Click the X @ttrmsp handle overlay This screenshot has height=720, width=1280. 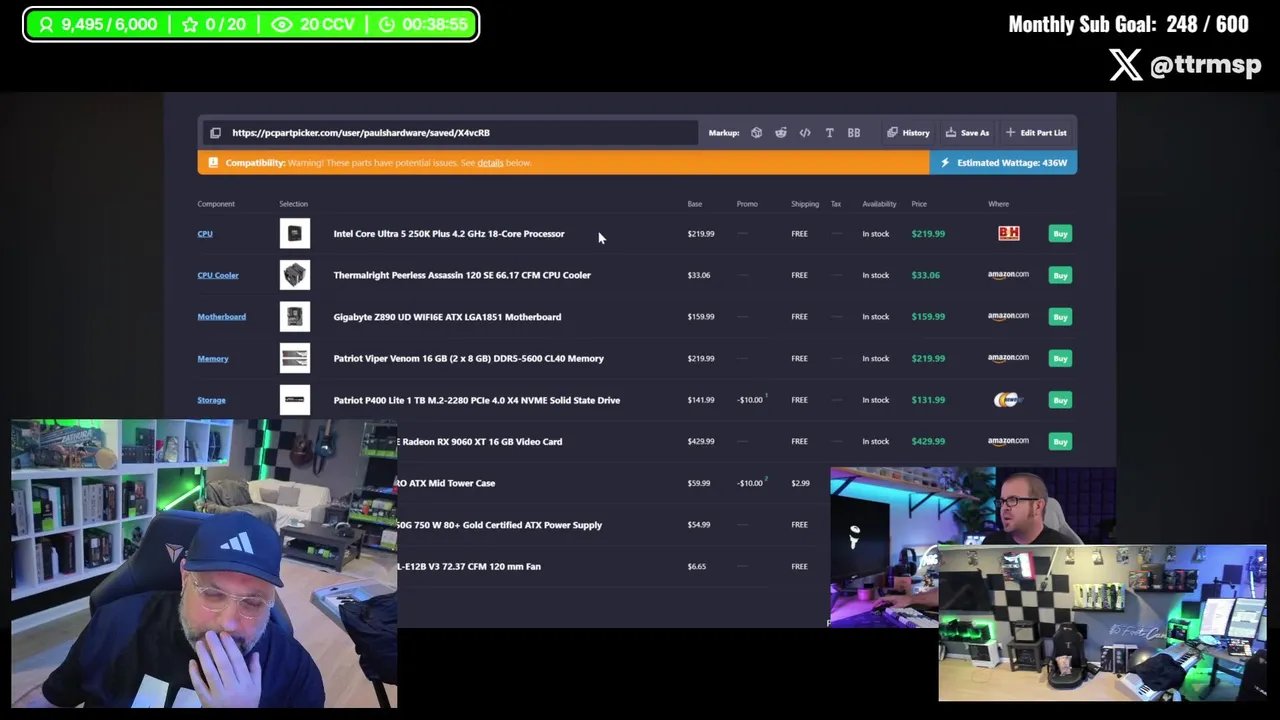1185,66
